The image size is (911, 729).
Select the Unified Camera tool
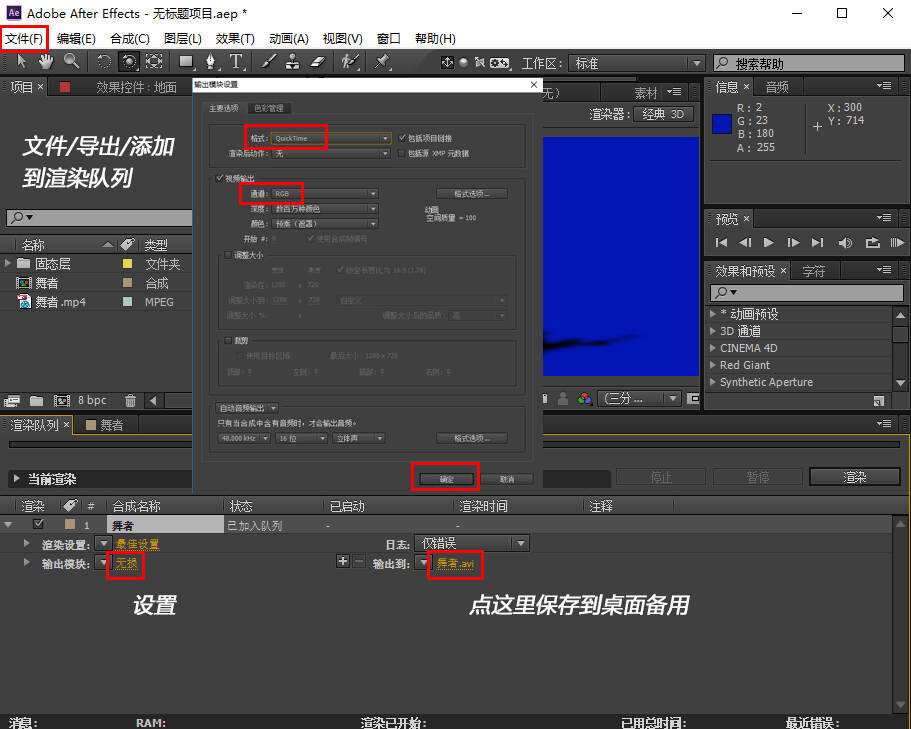tap(128, 62)
